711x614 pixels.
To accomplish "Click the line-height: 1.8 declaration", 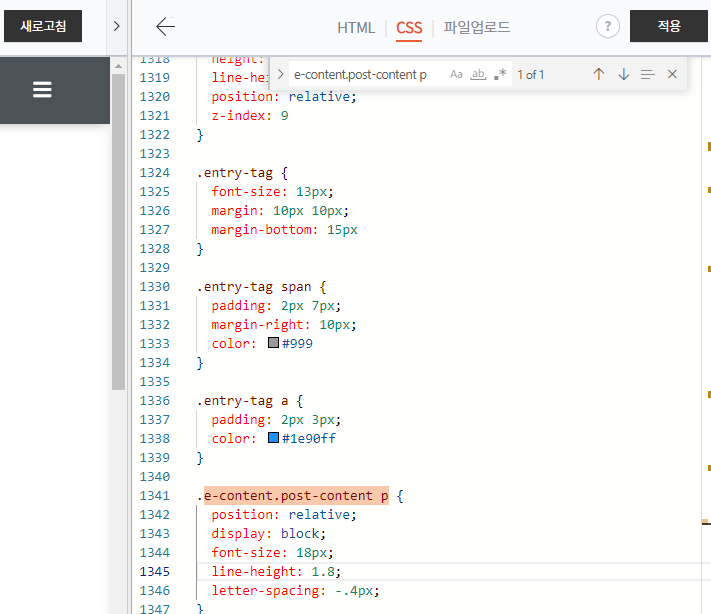I will coord(276,572).
